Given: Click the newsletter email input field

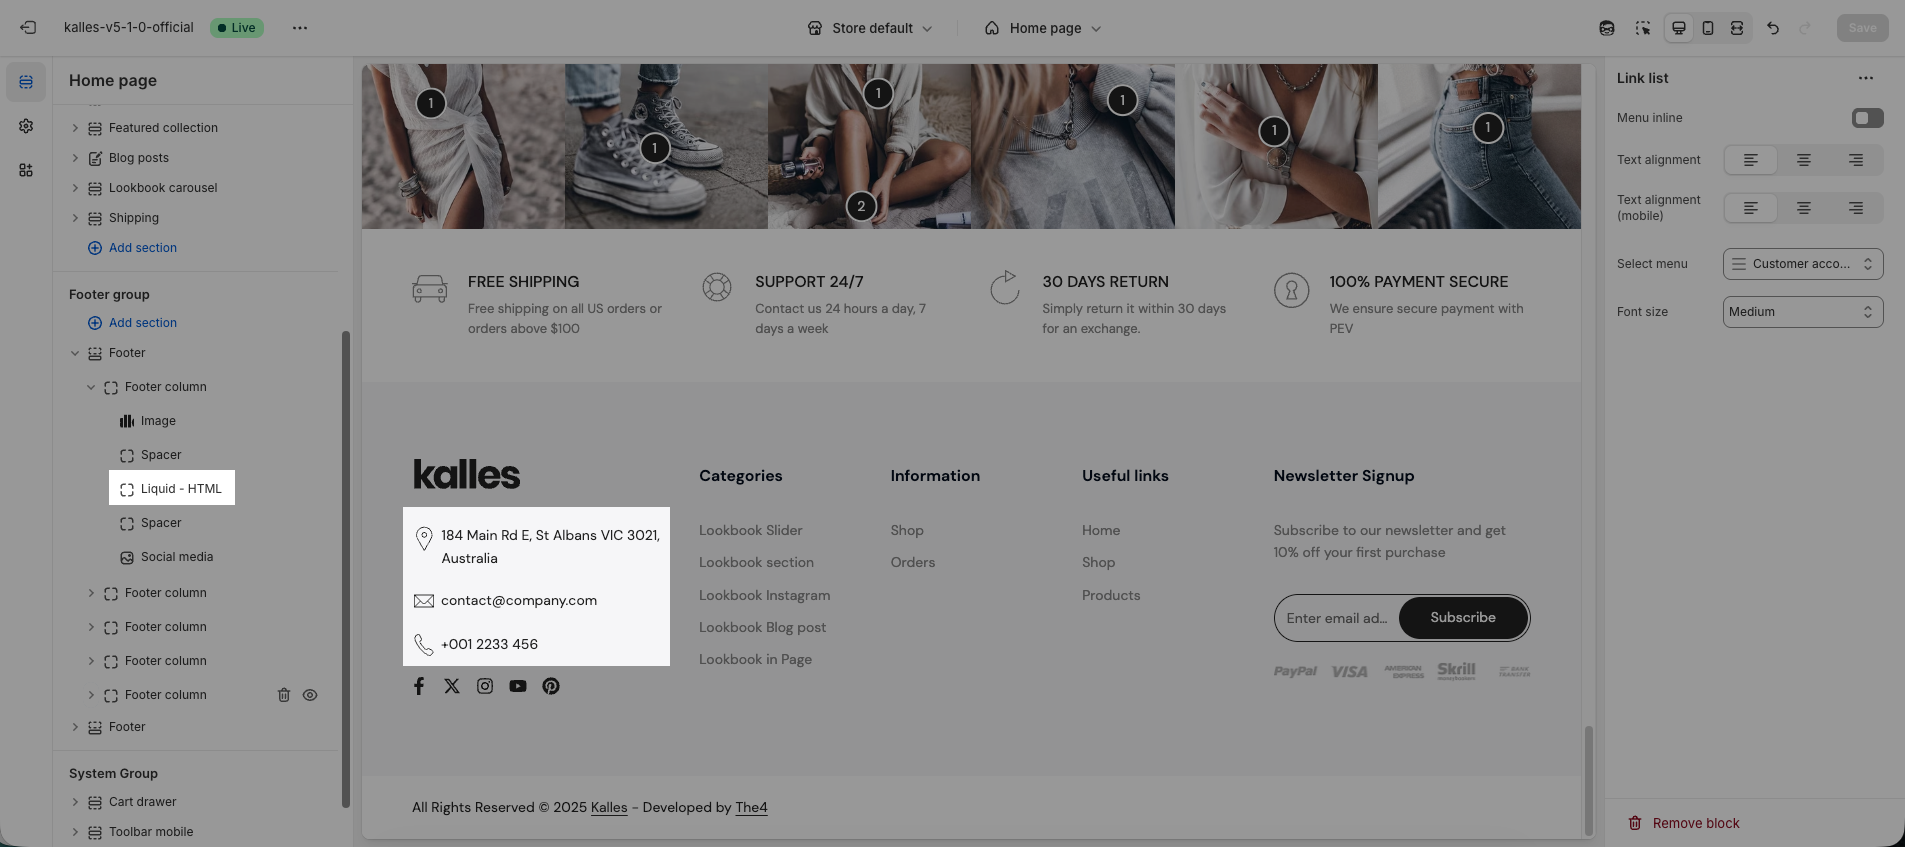Looking at the screenshot, I should [x=1336, y=618].
